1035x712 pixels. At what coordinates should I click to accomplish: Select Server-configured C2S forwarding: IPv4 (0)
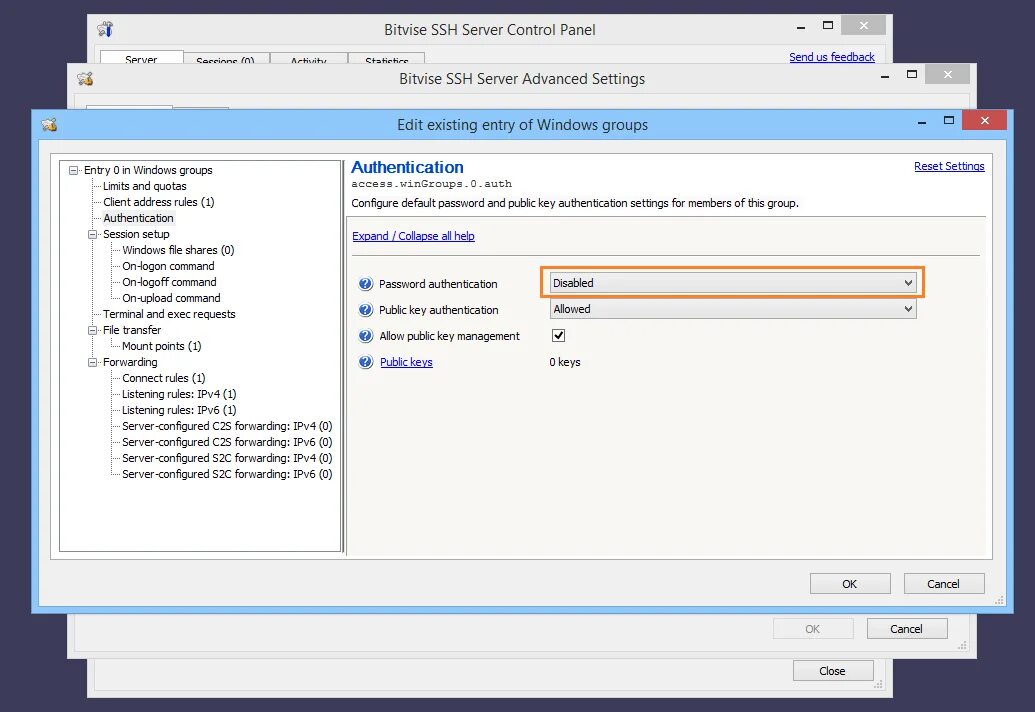click(227, 426)
